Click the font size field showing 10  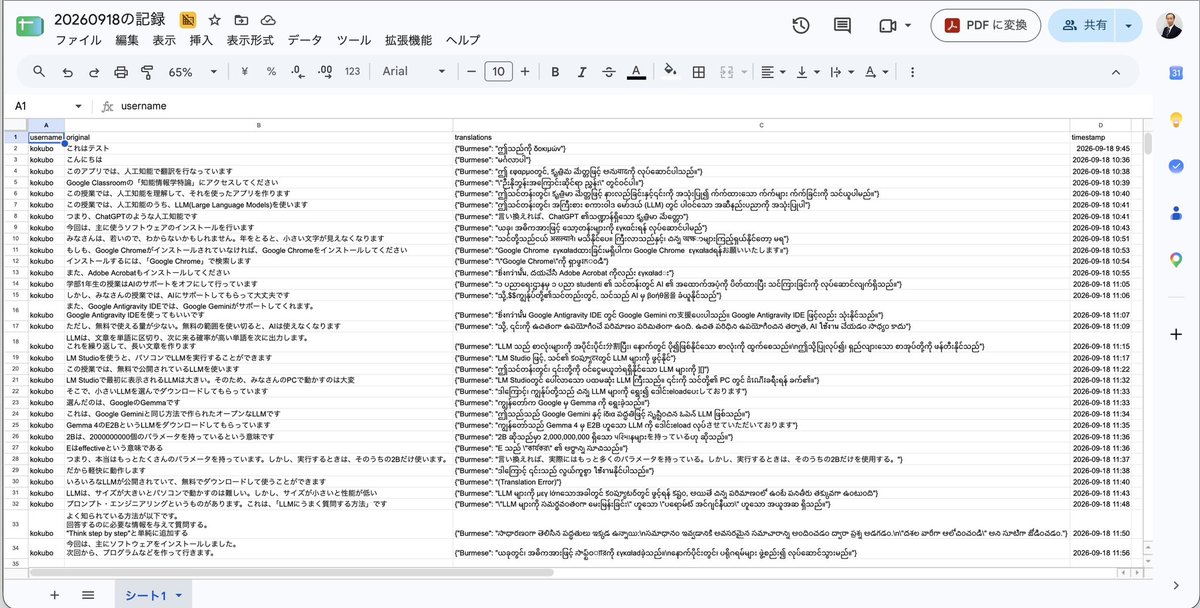[x=497, y=71]
